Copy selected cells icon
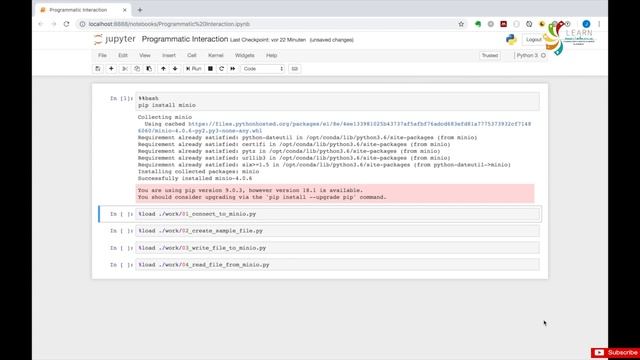640x360 pixels. [x=137, y=69]
